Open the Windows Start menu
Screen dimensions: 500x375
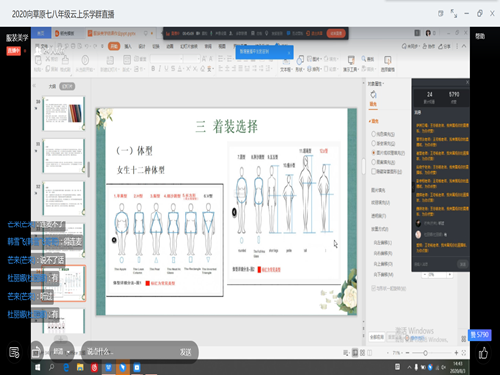37,367
